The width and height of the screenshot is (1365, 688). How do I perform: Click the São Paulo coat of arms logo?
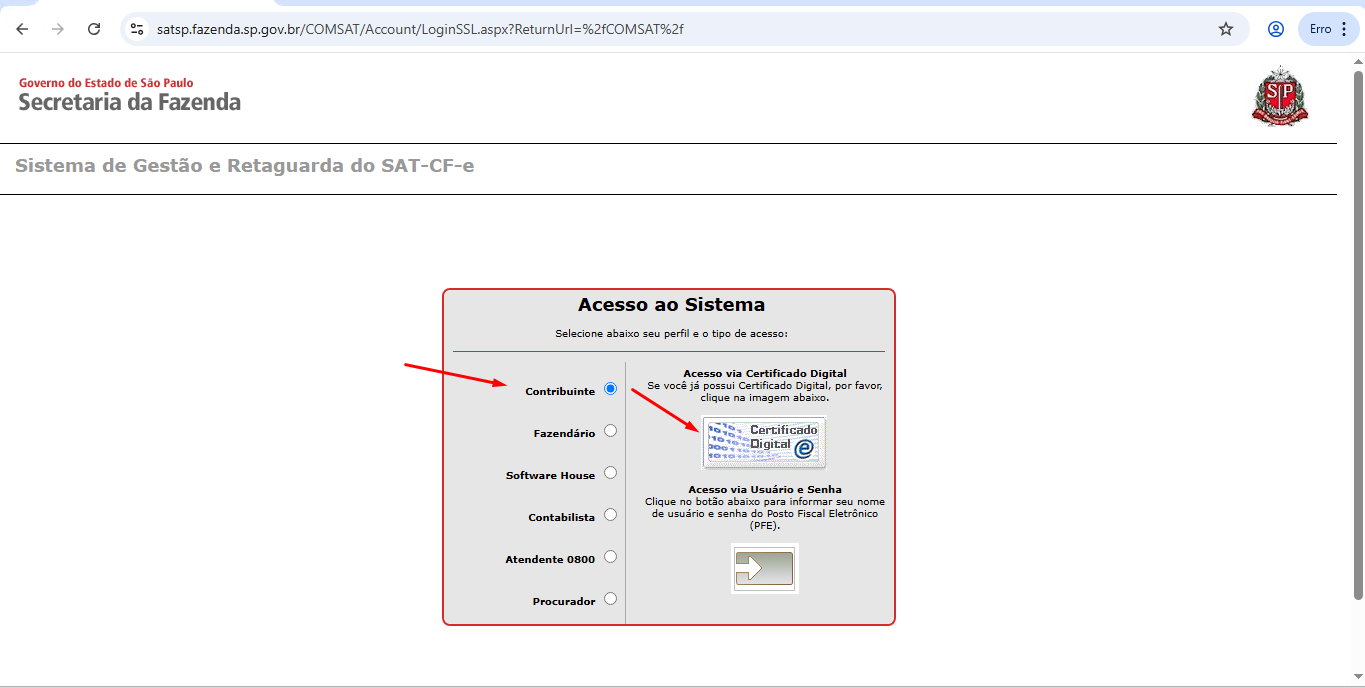tap(1279, 97)
